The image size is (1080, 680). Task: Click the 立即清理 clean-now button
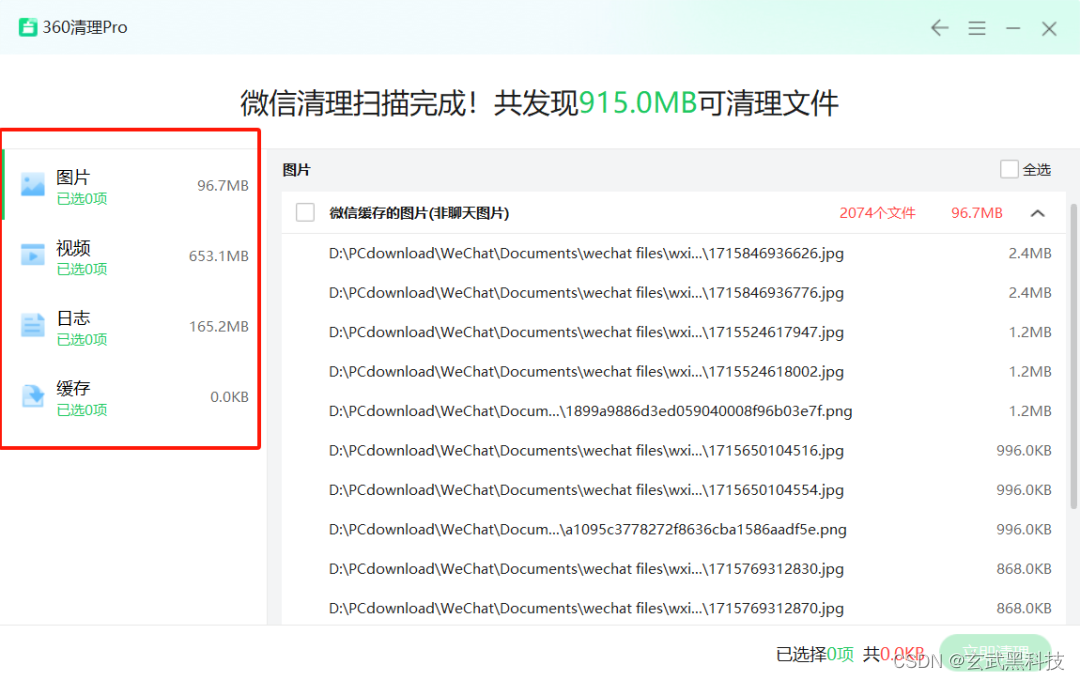tap(995, 652)
